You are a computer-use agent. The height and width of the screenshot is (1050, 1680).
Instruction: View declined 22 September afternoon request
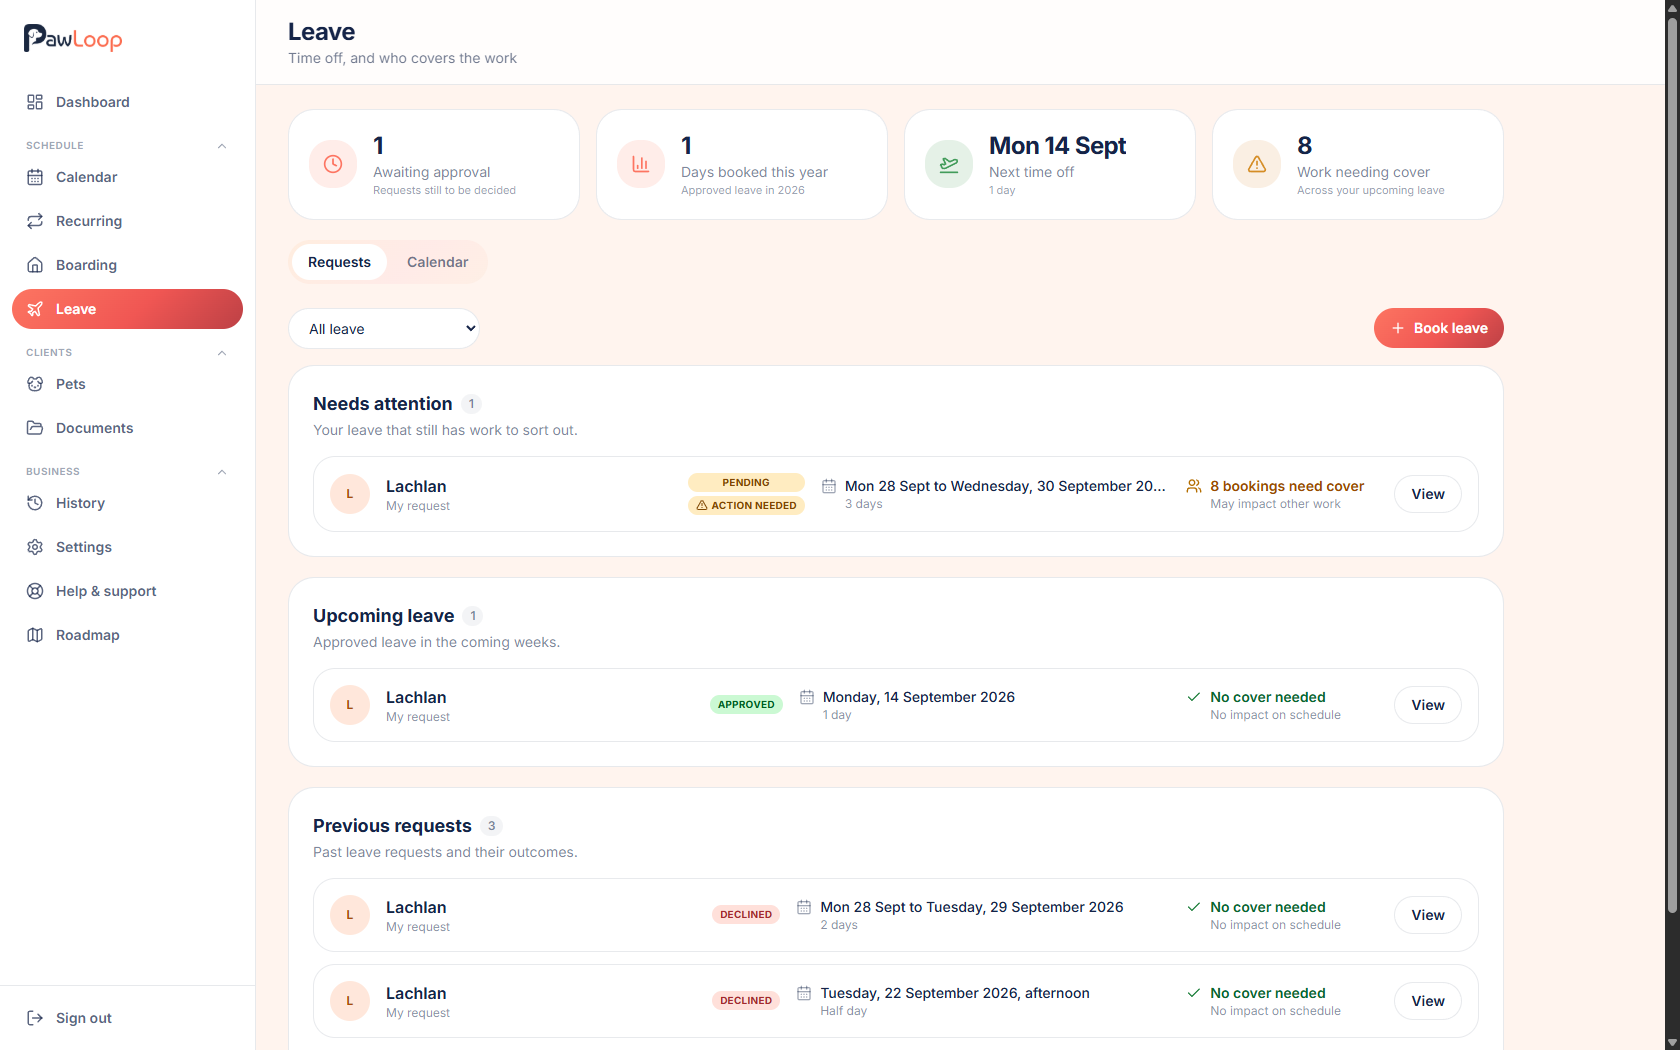1427,1001
